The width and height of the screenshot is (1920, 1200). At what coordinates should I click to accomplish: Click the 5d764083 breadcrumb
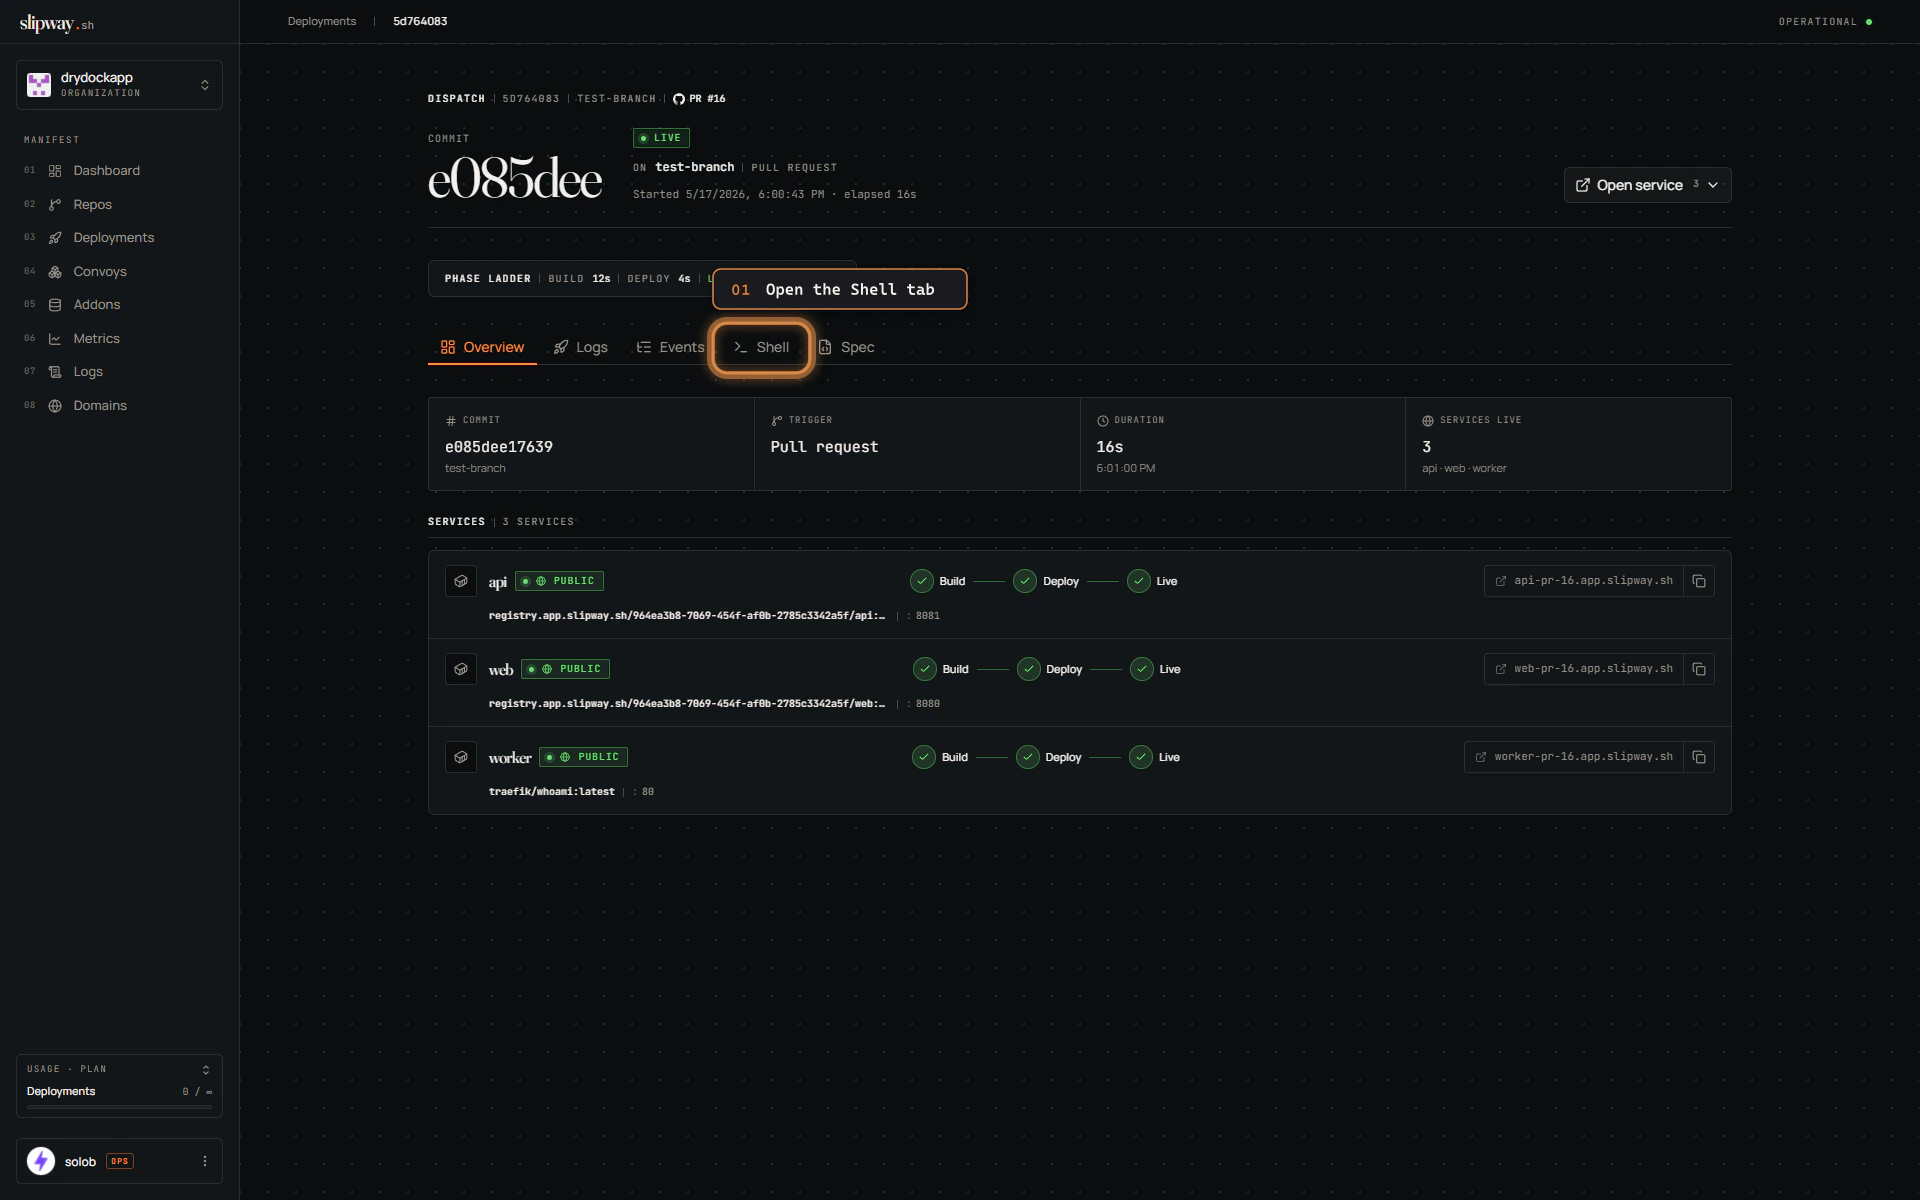pyautogui.click(x=420, y=22)
